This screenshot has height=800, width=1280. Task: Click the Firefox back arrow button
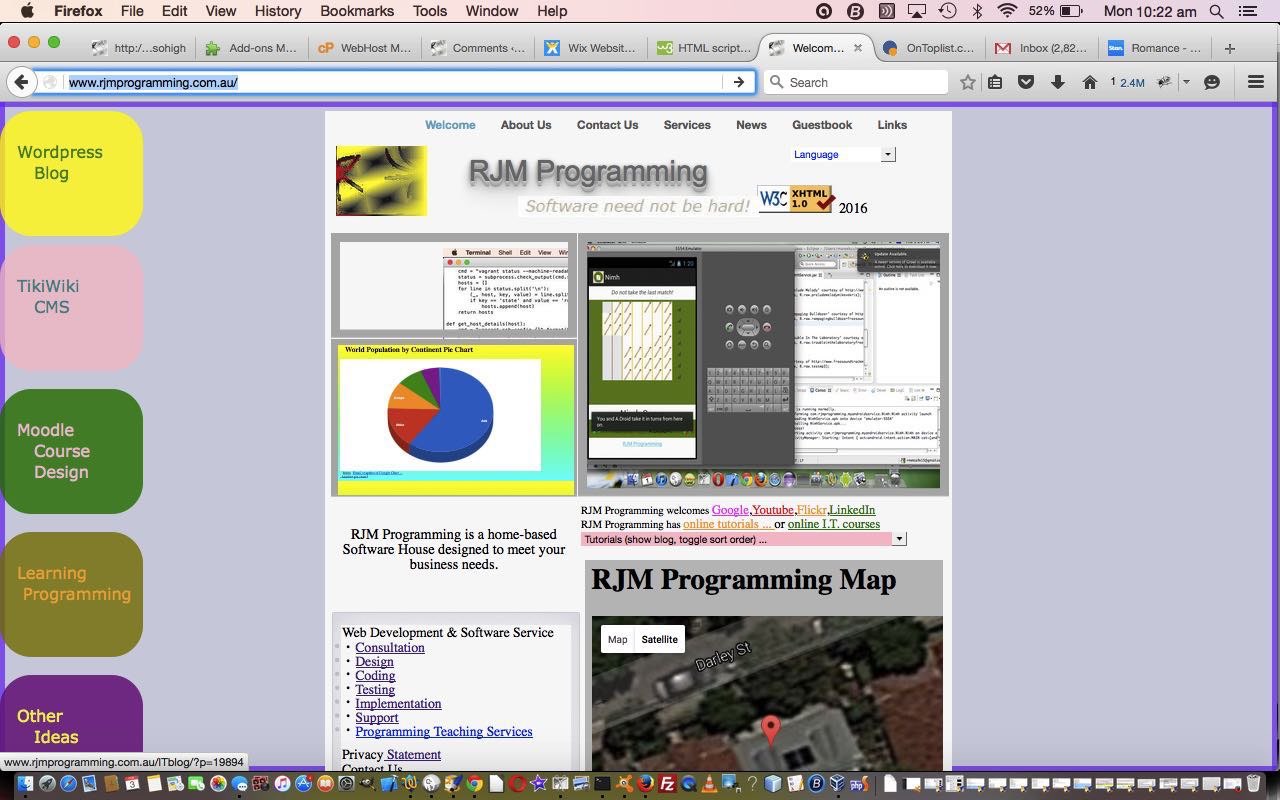pos(21,82)
